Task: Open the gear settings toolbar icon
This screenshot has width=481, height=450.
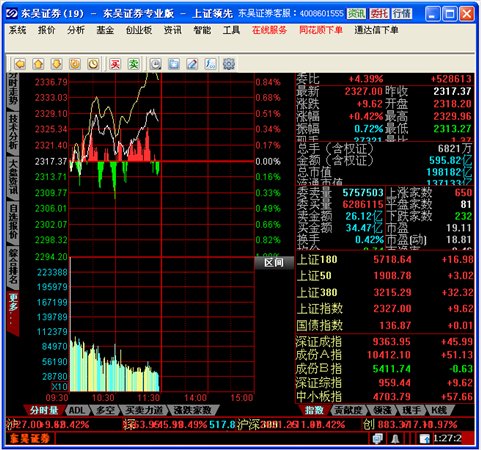Action: point(229,64)
